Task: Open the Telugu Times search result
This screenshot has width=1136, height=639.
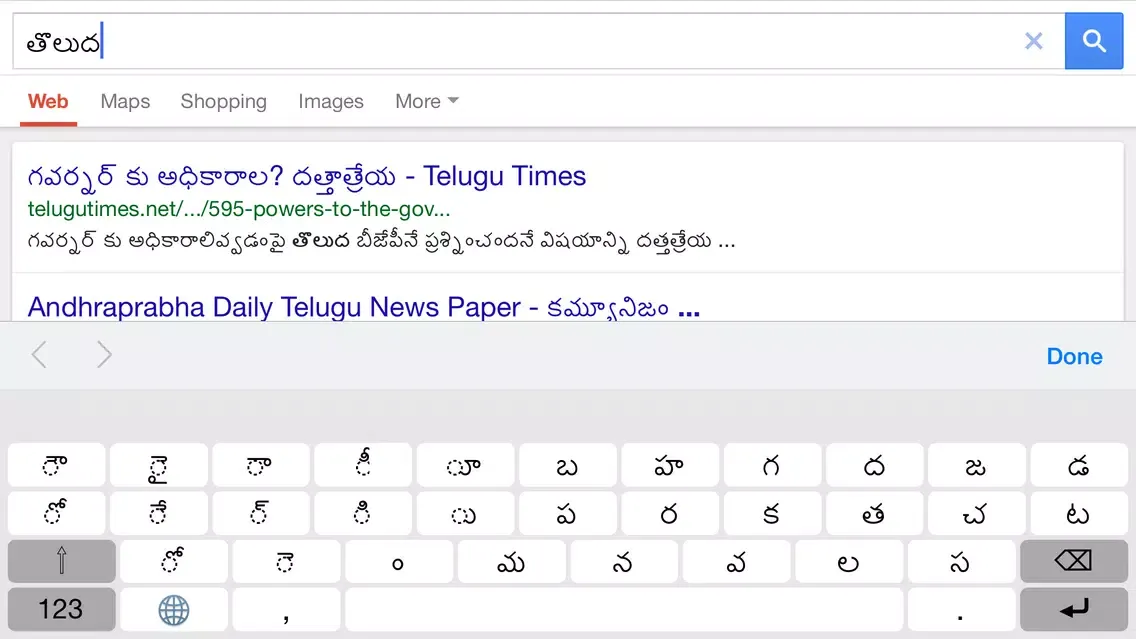Action: point(306,177)
